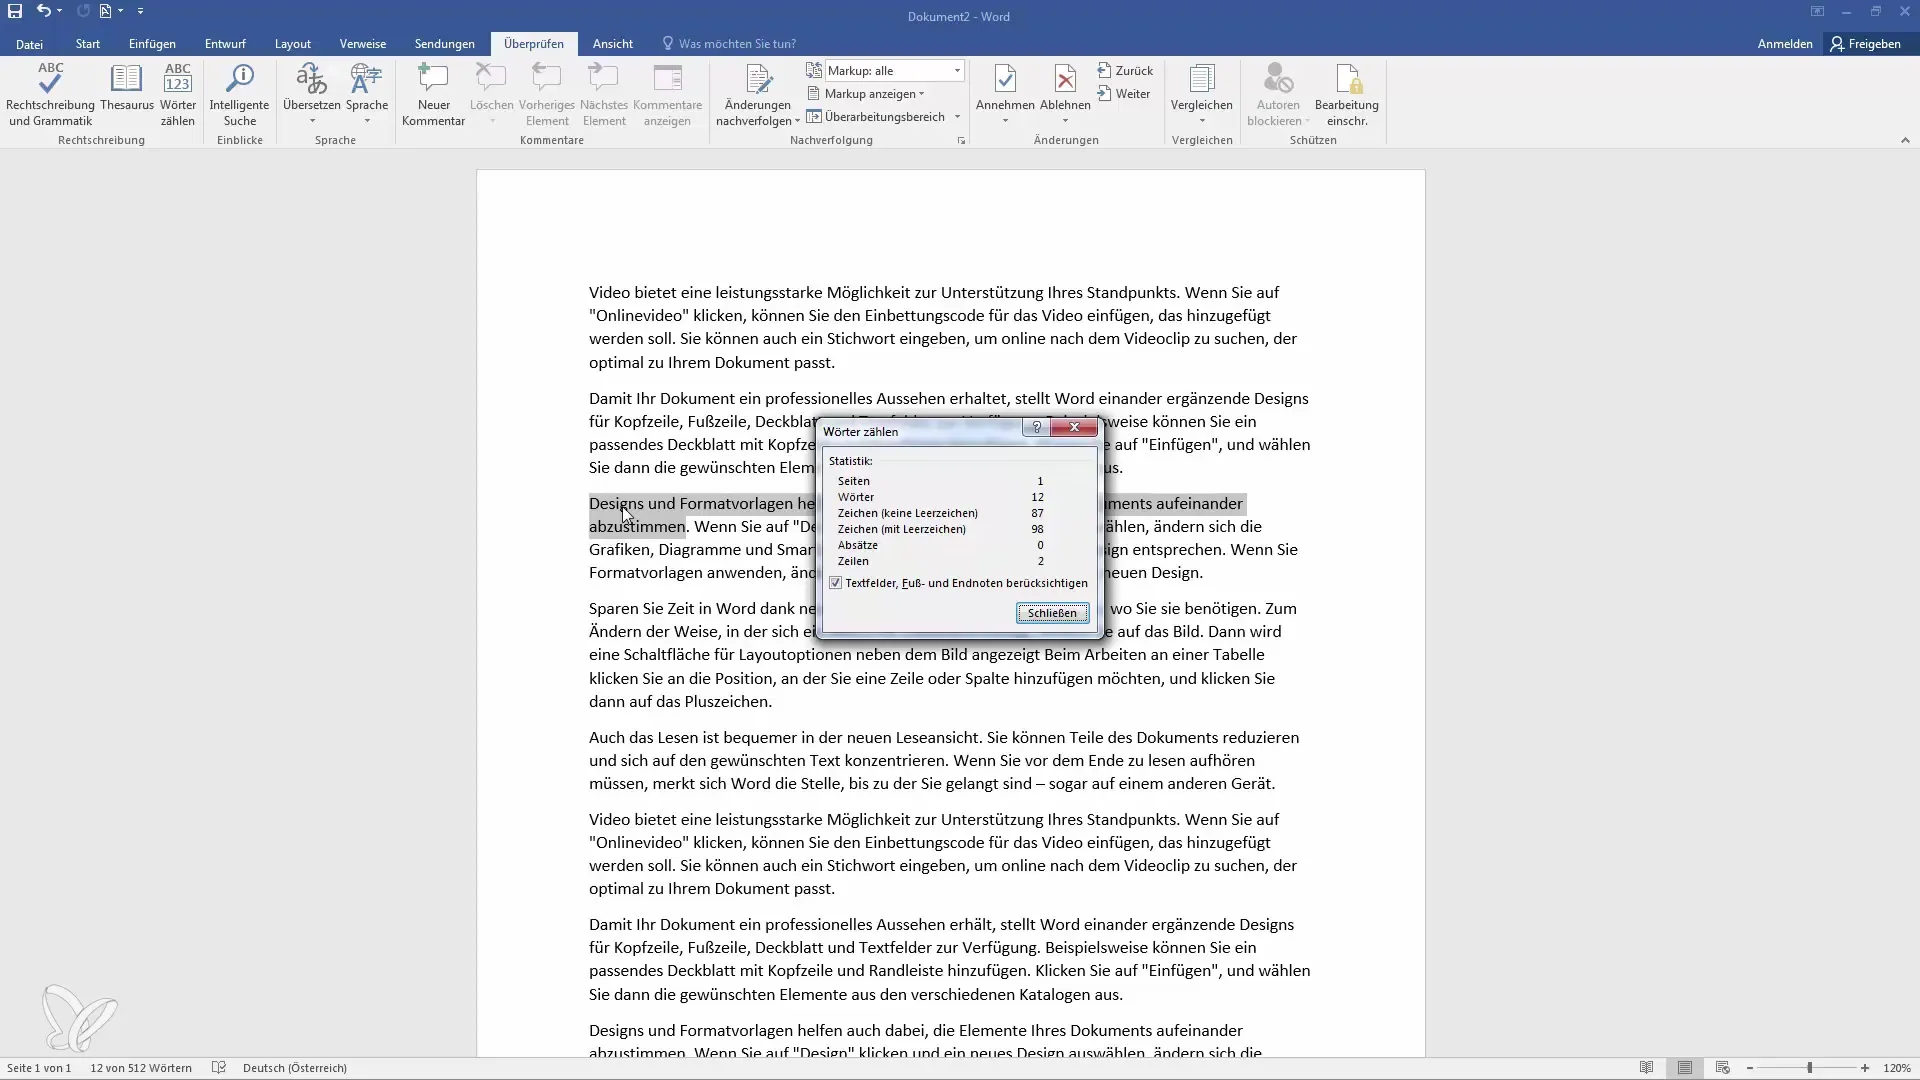Go to previous change with Zurück
The image size is (1920, 1080).
pyautogui.click(x=1125, y=71)
